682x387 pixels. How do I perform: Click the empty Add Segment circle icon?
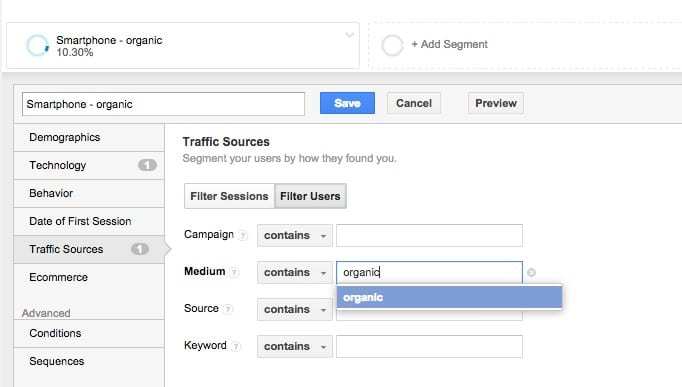coord(392,45)
